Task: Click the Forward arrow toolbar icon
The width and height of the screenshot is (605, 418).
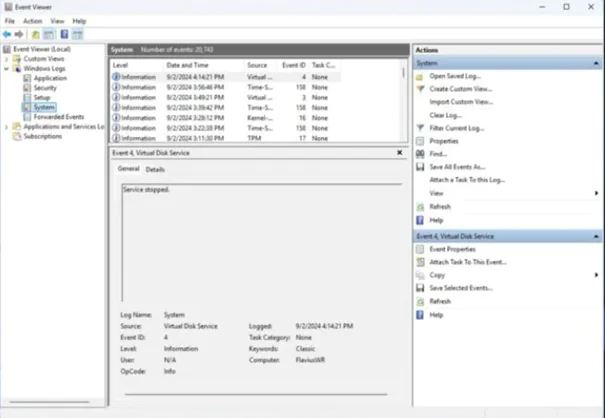Action: pos(19,34)
